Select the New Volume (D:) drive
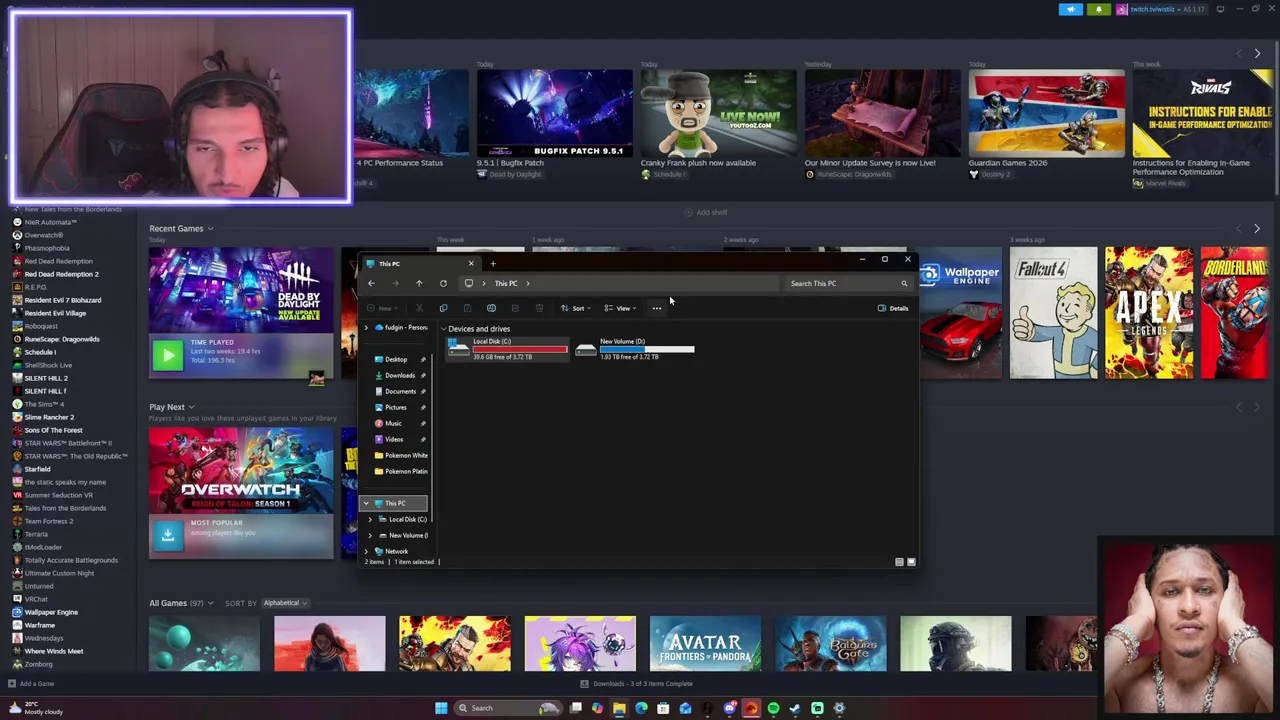1280x720 pixels. pos(636,349)
